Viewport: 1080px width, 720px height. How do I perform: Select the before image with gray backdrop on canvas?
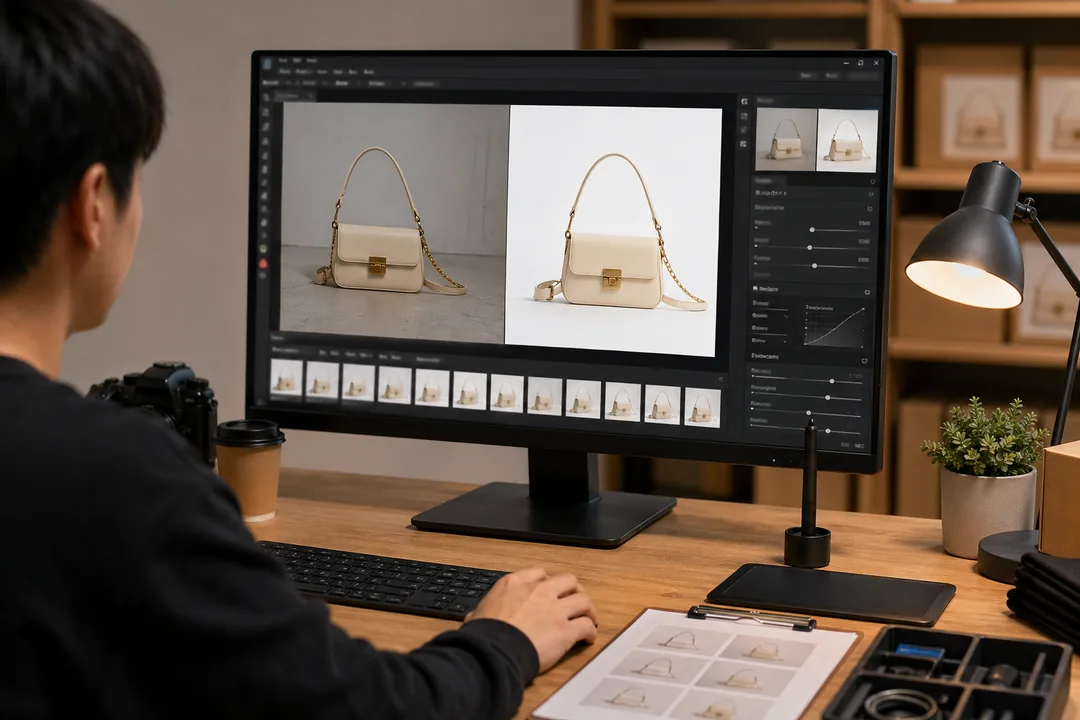(394, 221)
